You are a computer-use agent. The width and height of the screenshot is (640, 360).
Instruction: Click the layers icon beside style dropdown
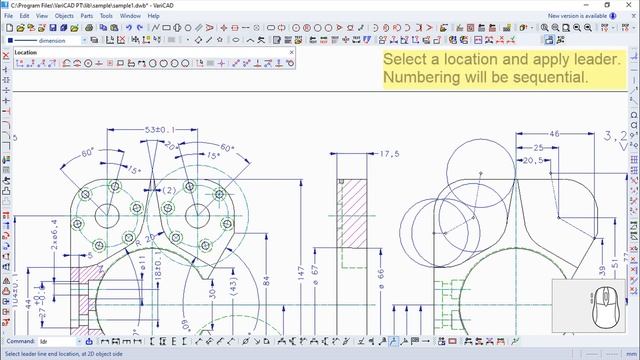click(x=95, y=40)
